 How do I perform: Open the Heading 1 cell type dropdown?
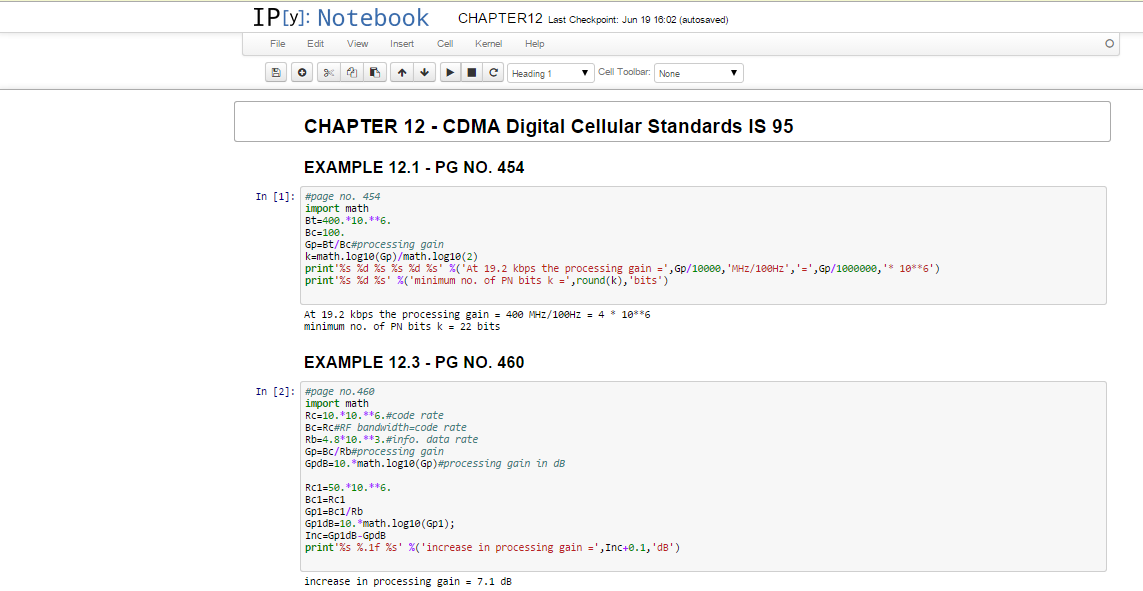(551, 73)
